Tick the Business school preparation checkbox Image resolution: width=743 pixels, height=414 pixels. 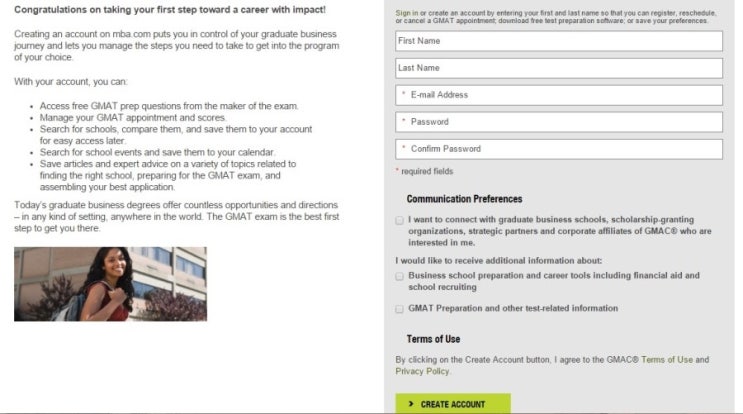coord(400,275)
